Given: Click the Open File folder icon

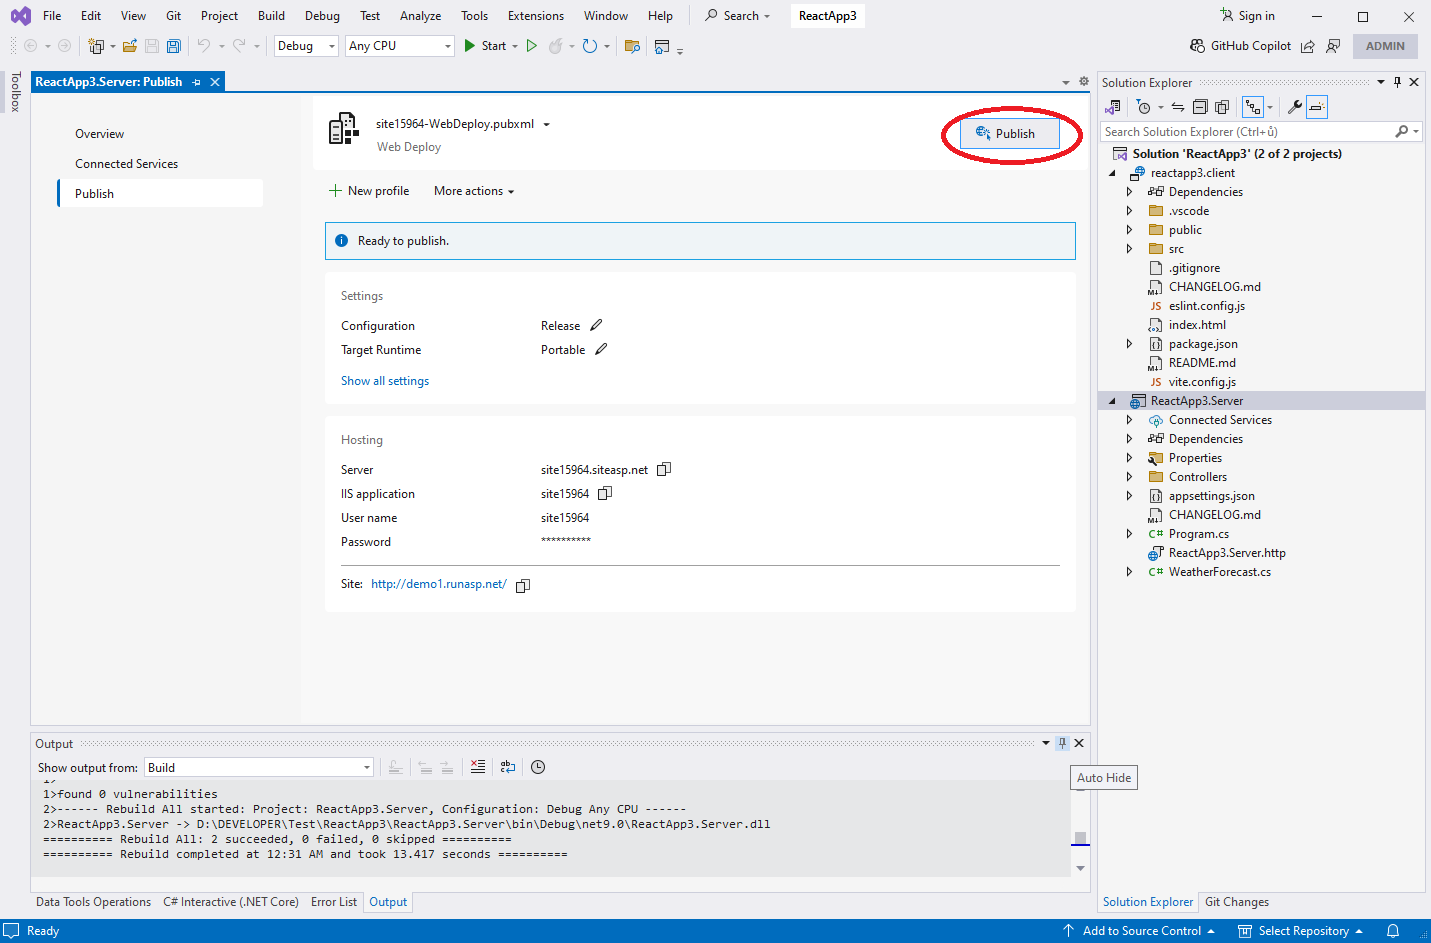Looking at the screenshot, I should tap(130, 46).
